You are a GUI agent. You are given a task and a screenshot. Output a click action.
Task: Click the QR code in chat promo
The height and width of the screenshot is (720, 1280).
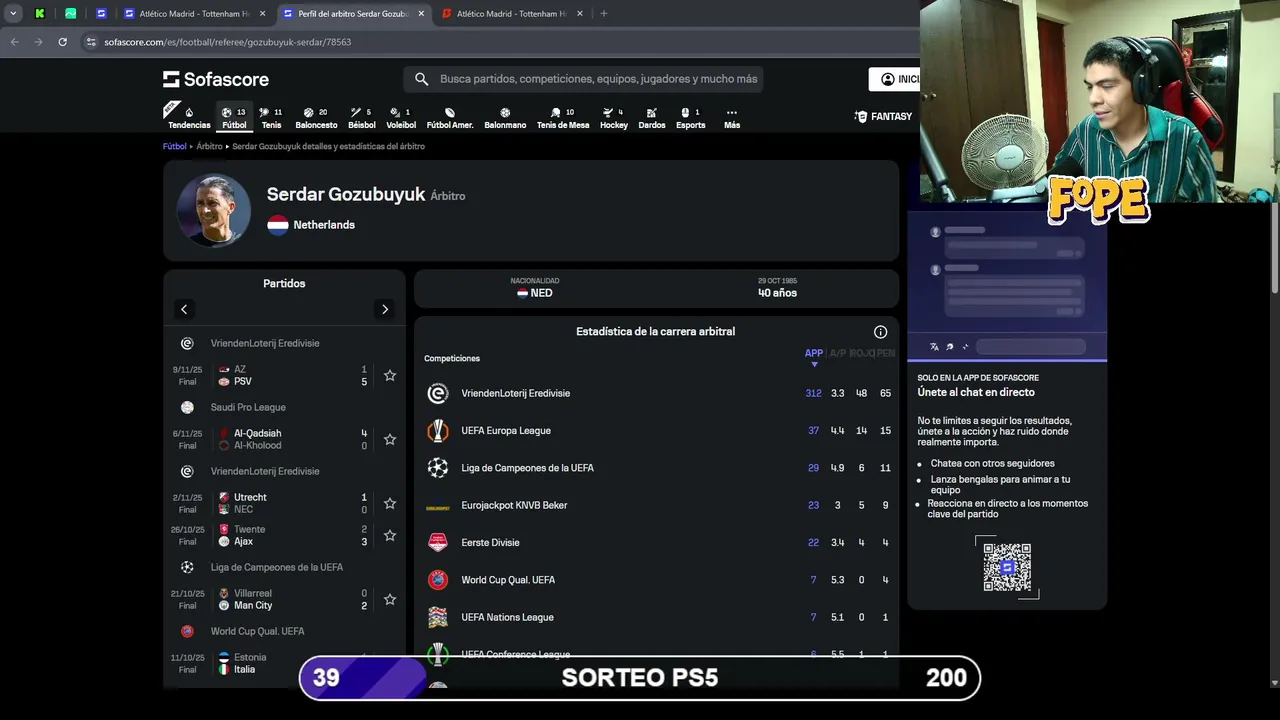pos(1007,567)
